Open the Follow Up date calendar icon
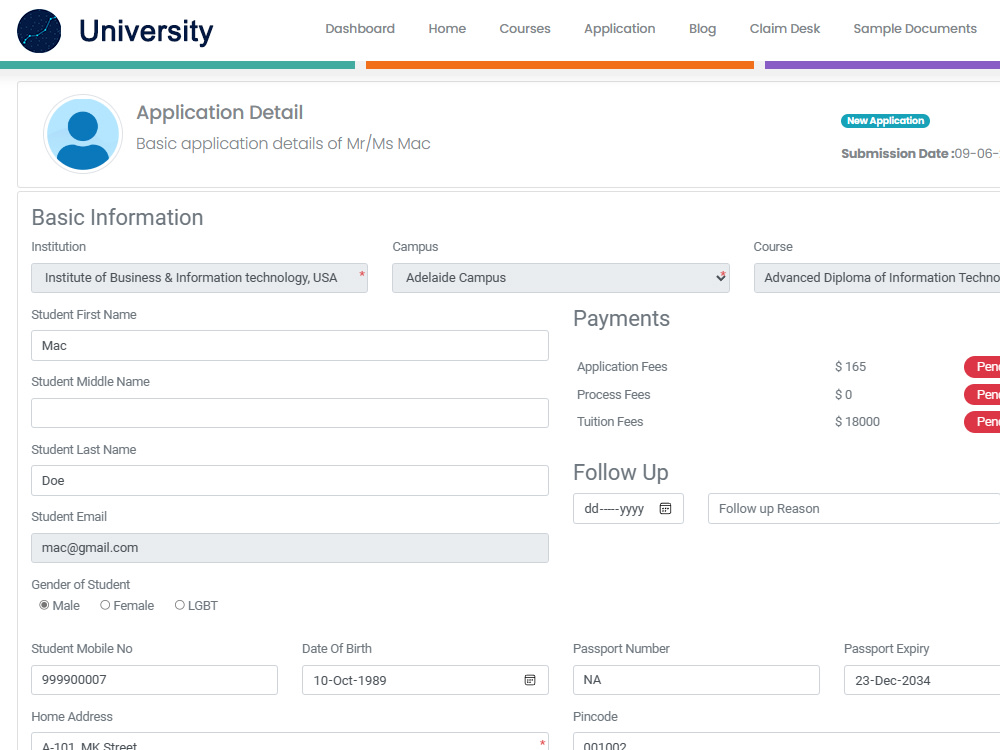 666,508
